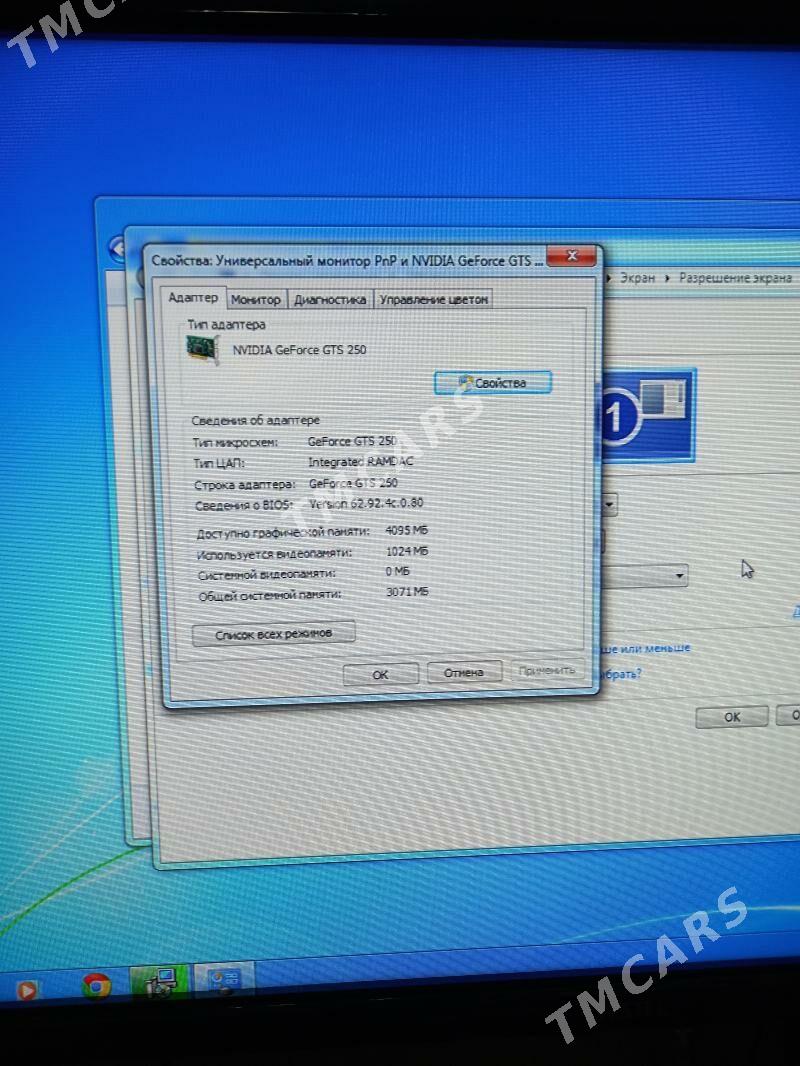The image size is (800, 1066).
Task: Open the 'брать?' help link
Action: [620, 674]
